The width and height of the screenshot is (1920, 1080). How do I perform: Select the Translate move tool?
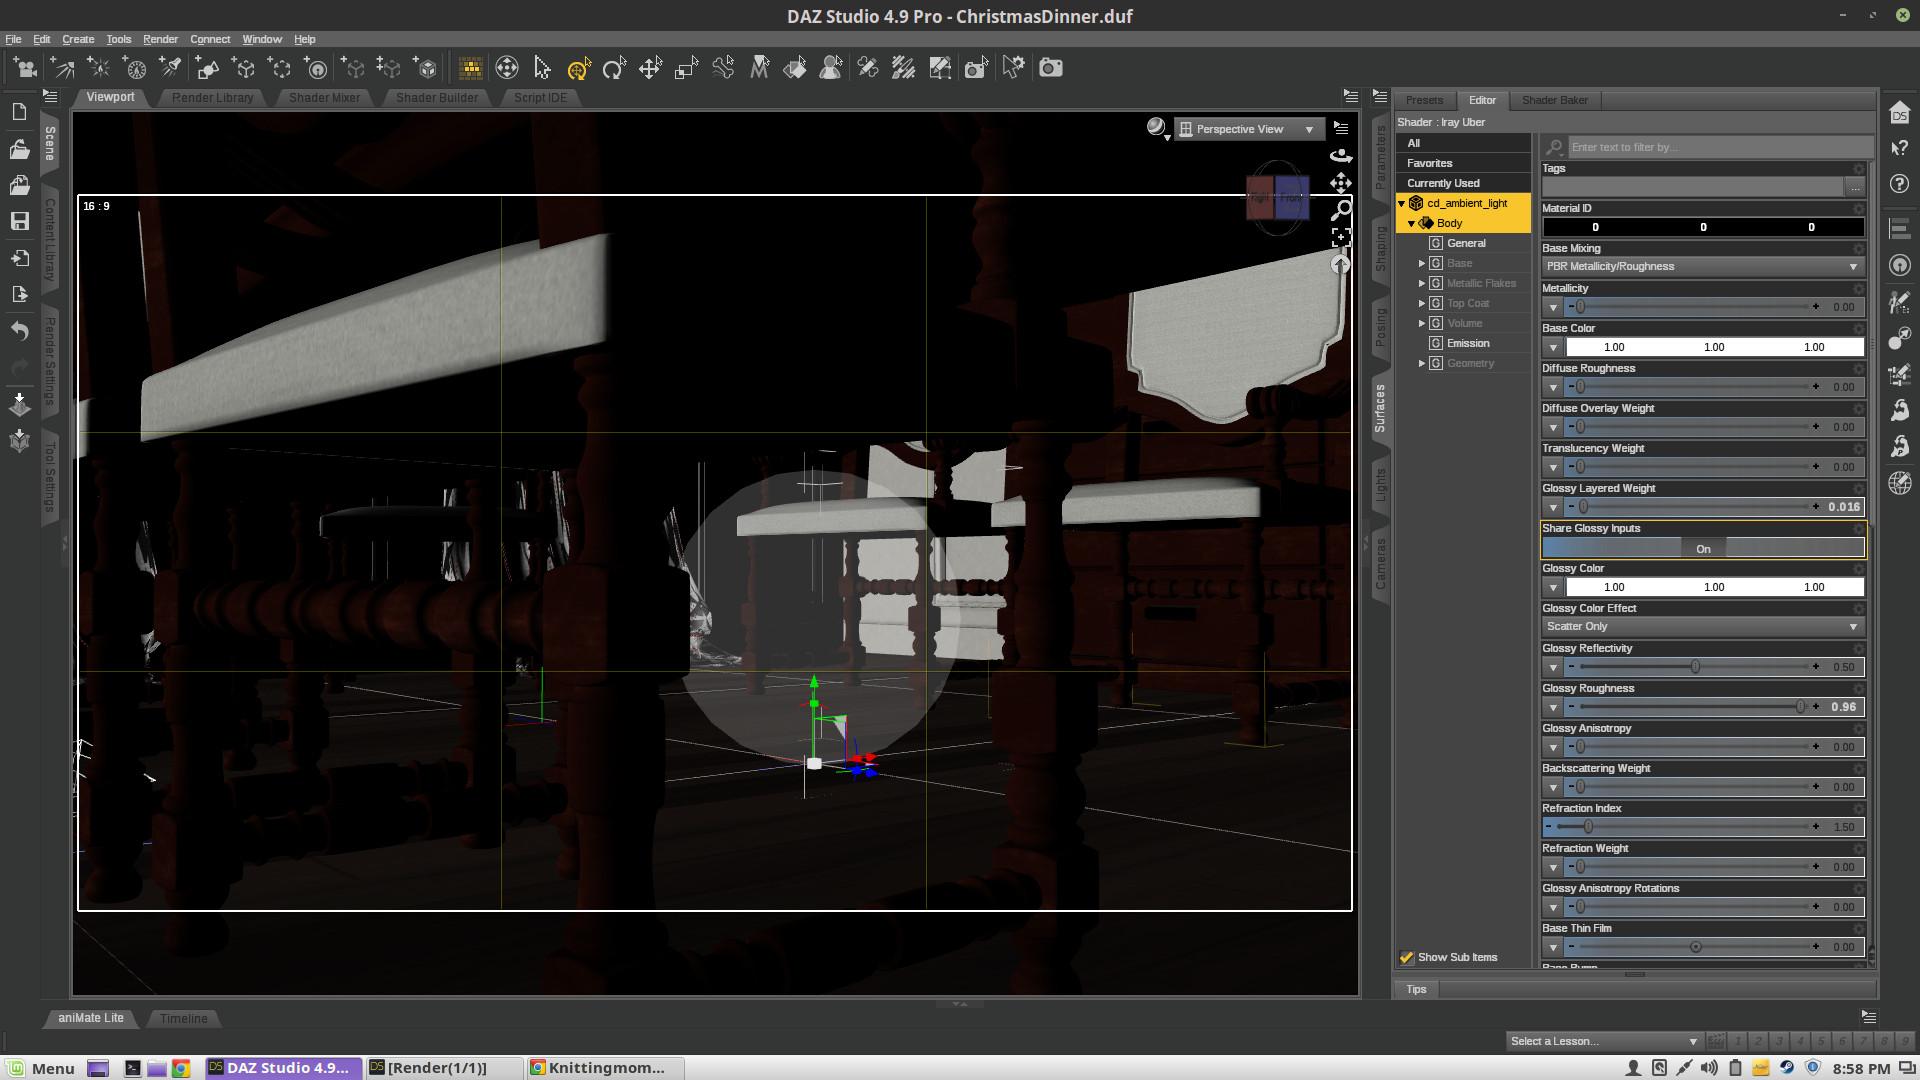tap(650, 68)
